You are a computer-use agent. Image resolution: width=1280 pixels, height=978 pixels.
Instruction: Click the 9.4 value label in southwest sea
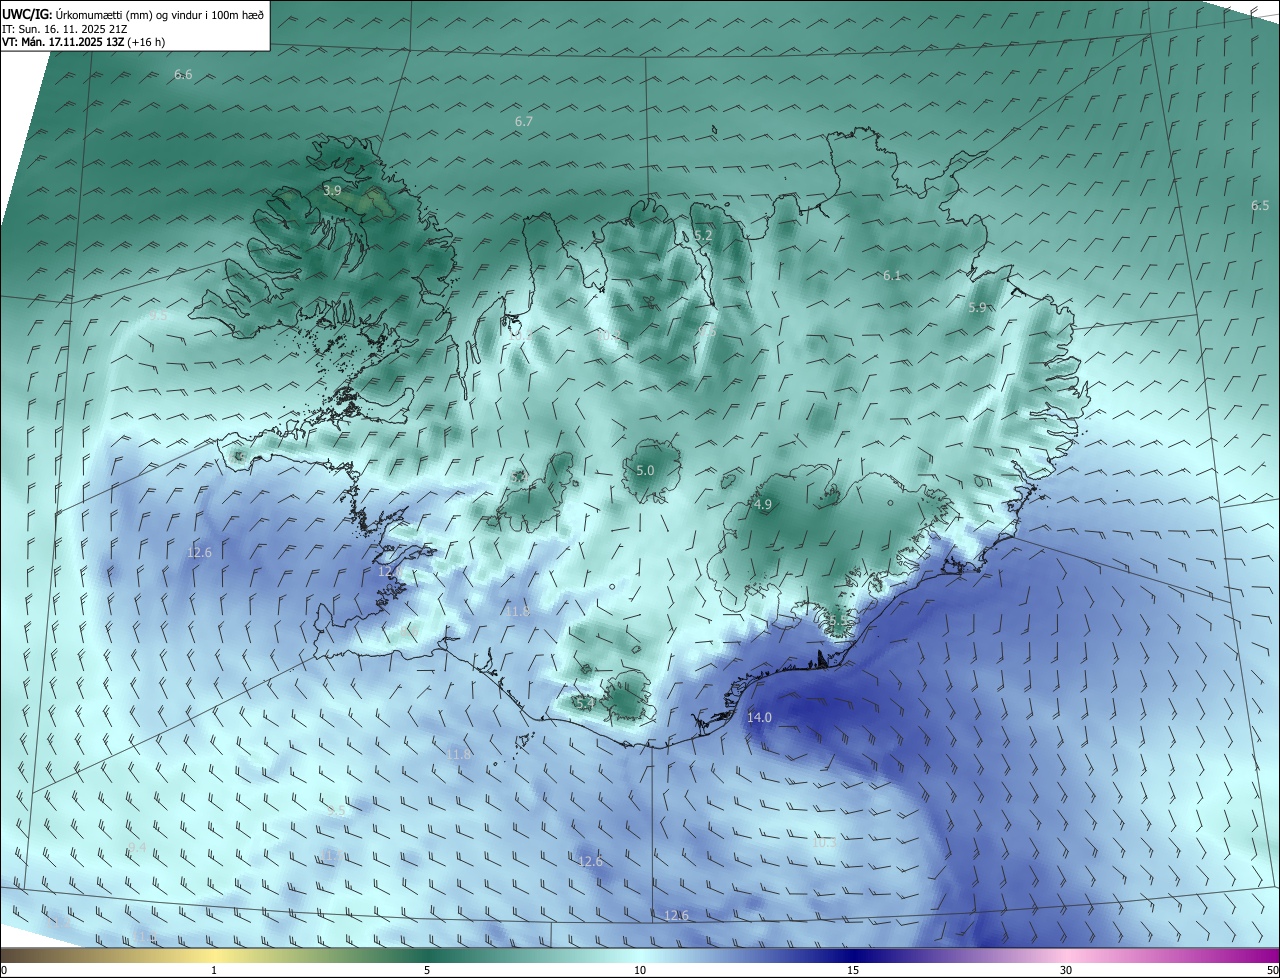click(x=137, y=847)
